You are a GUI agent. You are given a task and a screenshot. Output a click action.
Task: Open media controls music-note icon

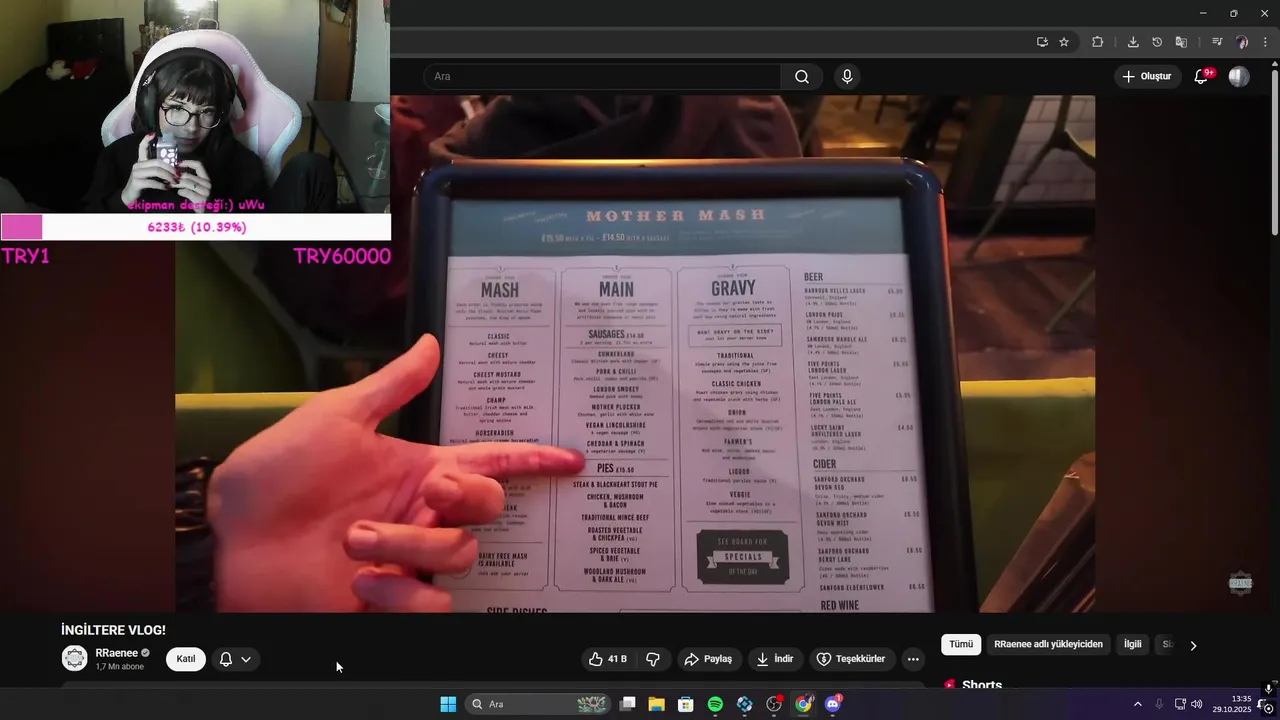tap(1217, 42)
